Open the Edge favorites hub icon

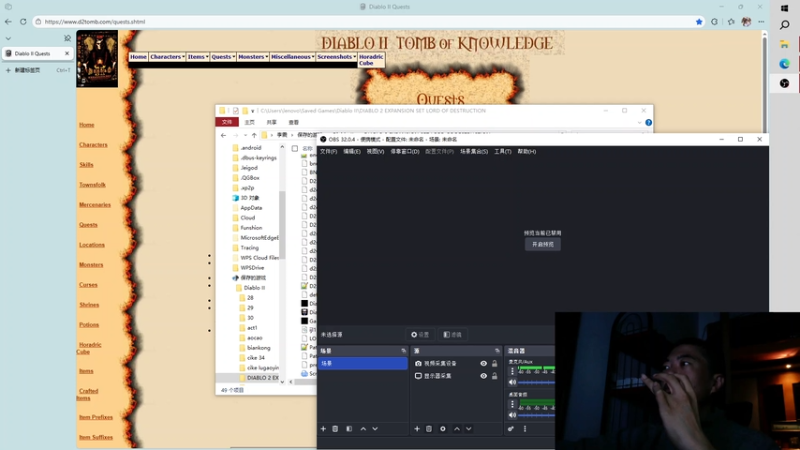coord(731,21)
